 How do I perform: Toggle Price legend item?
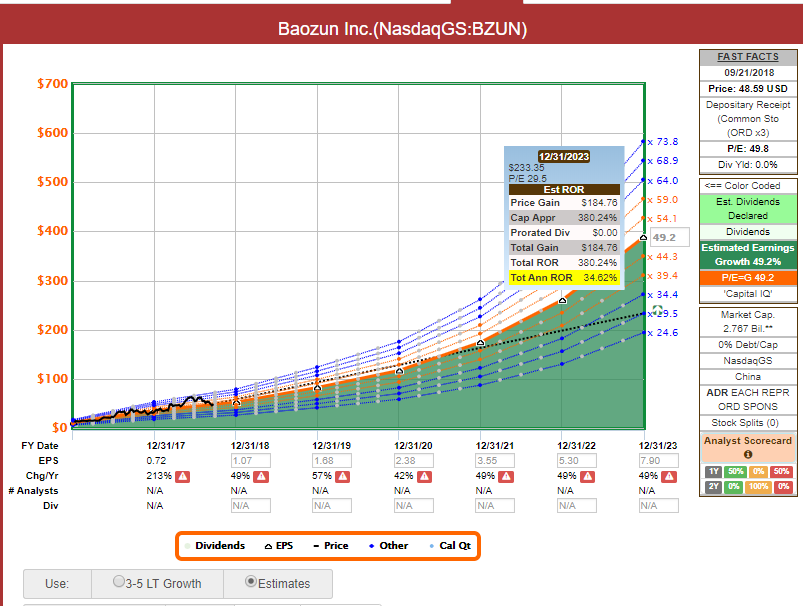(331, 546)
